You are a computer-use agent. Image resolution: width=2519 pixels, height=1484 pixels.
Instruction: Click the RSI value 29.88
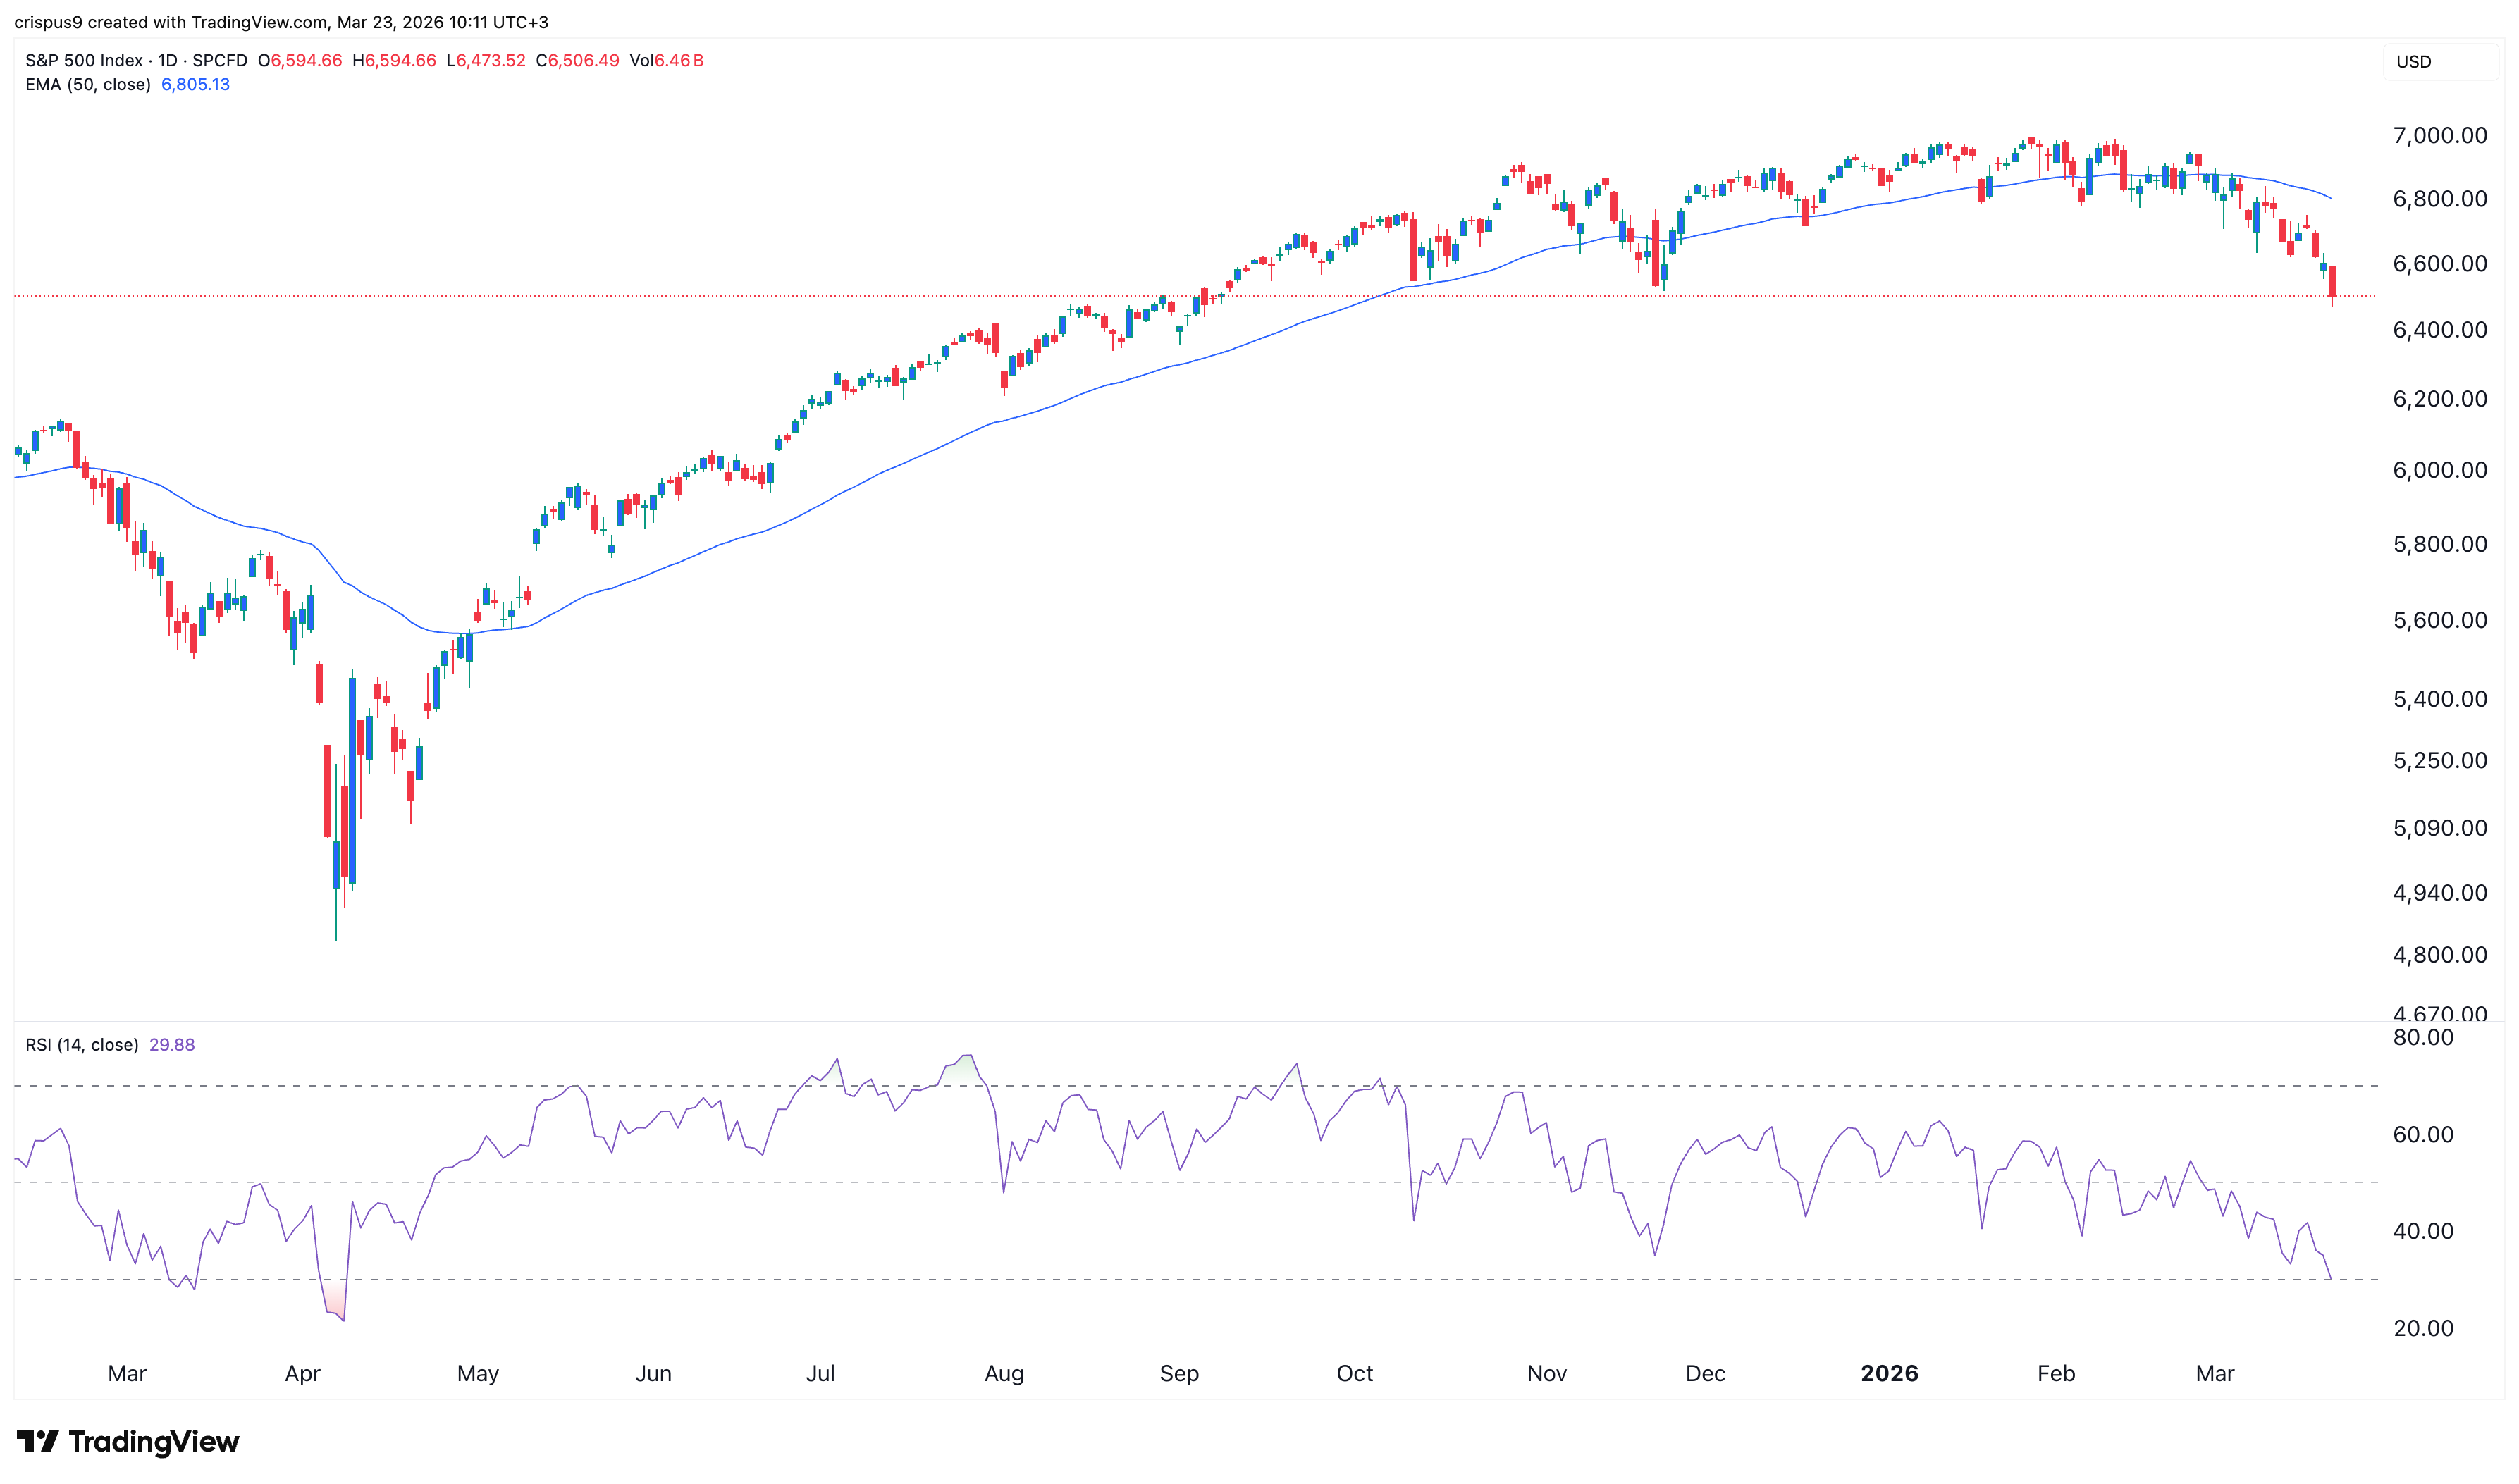(171, 1044)
